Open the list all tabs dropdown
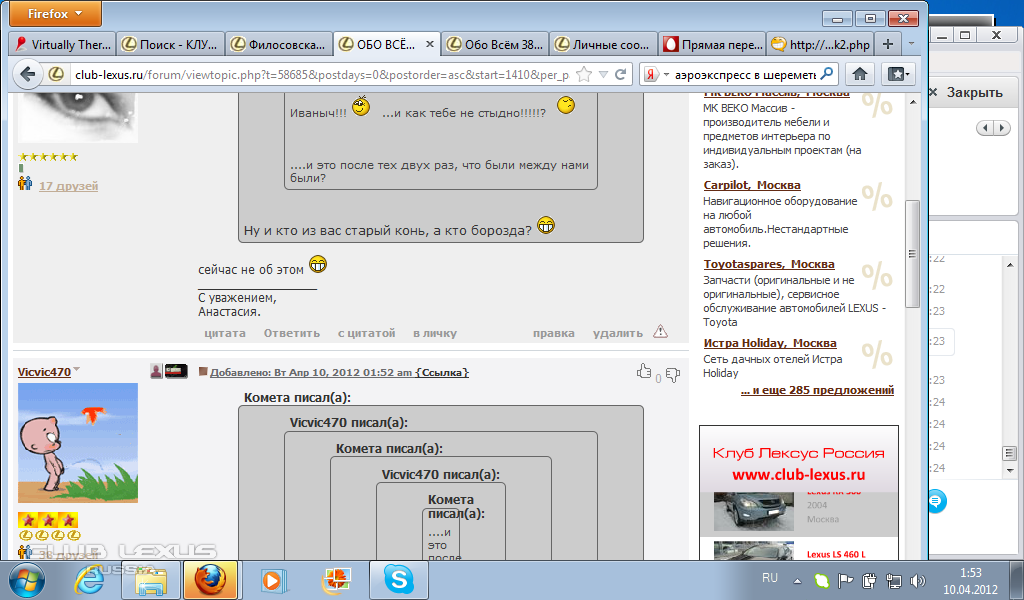The height and width of the screenshot is (600, 1024). pyautogui.click(x=912, y=44)
